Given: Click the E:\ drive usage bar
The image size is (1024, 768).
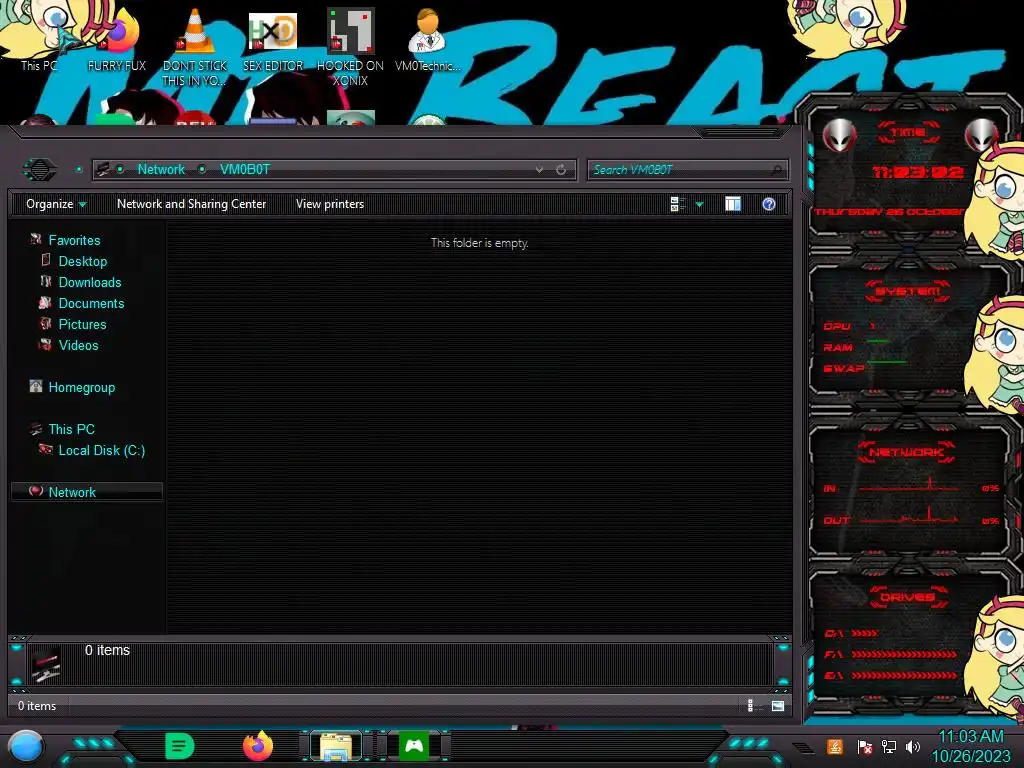Looking at the screenshot, I should (x=904, y=675).
